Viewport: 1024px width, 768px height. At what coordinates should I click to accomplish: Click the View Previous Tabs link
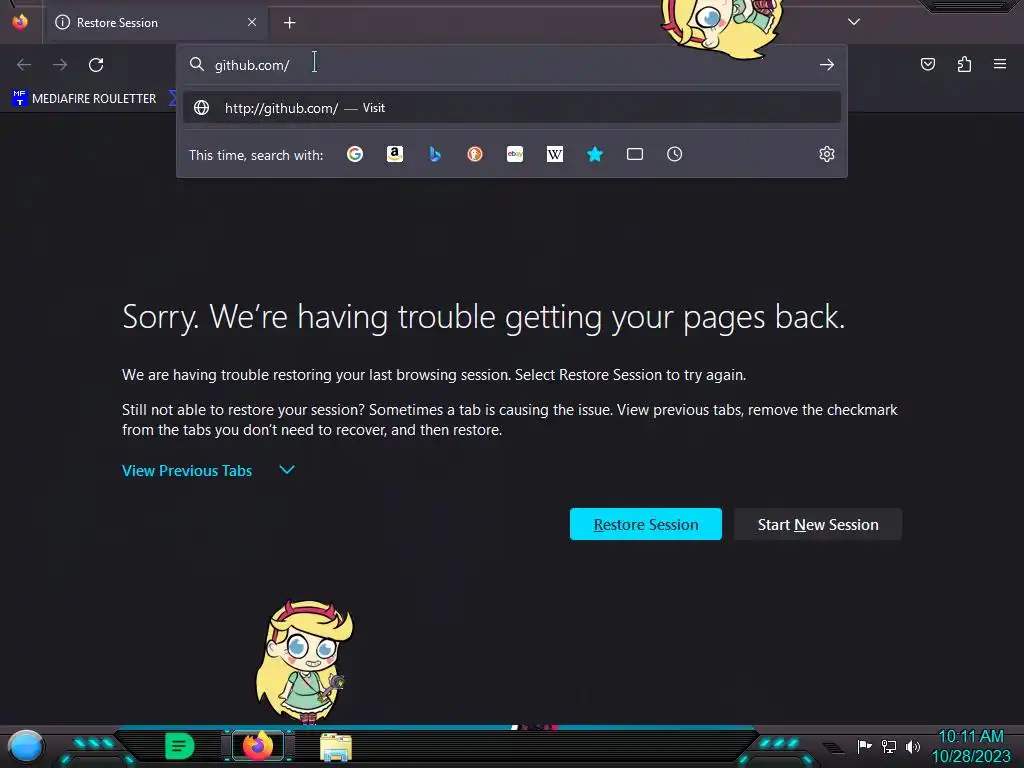pyautogui.click(x=187, y=470)
